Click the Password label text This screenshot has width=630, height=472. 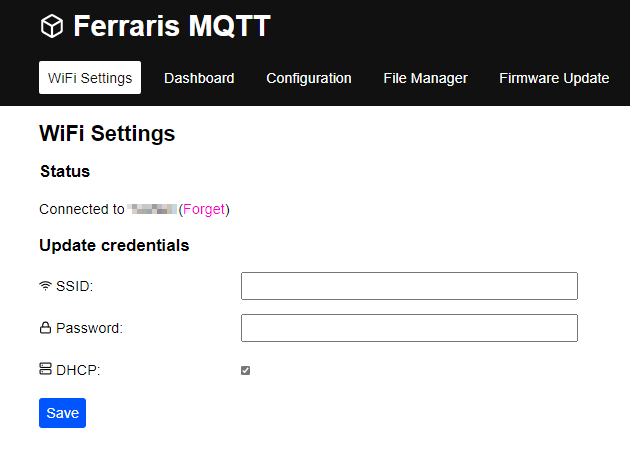[x=90, y=328]
